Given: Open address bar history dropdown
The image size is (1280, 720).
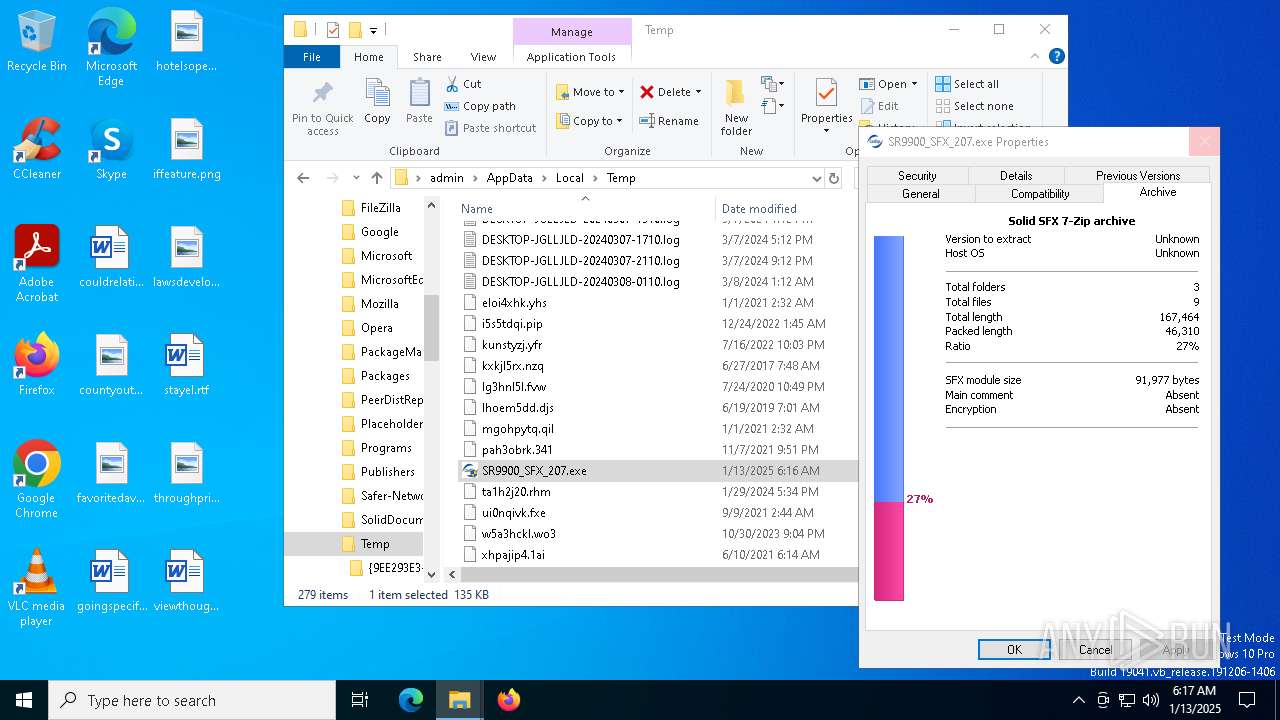Looking at the screenshot, I should tap(817, 178).
